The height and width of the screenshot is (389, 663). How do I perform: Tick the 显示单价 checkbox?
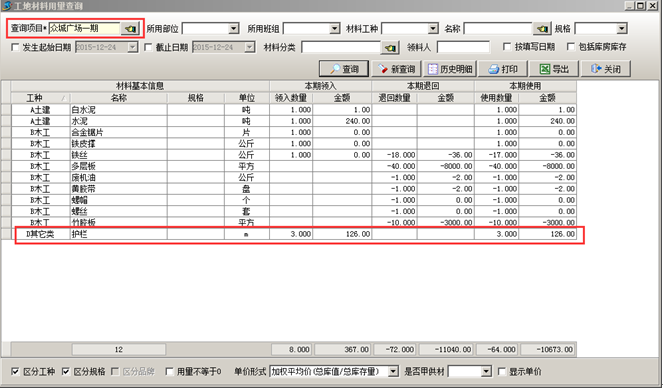pyautogui.click(x=502, y=372)
